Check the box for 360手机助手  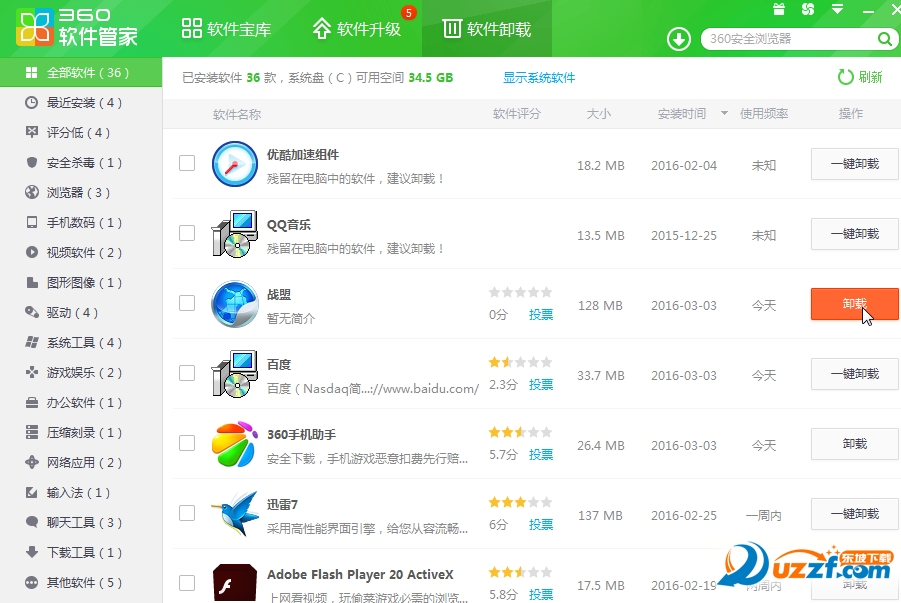click(x=187, y=443)
